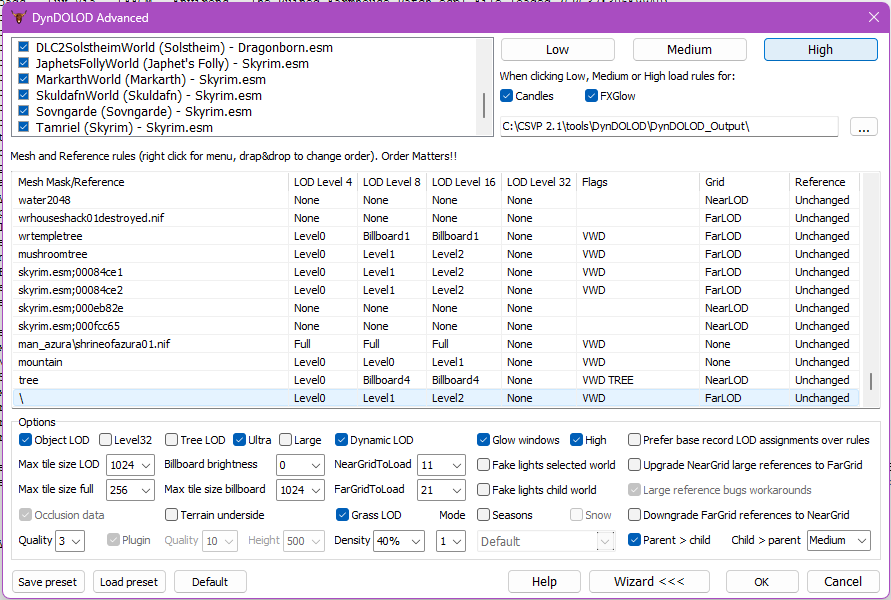This screenshot has height=600, width=891.
Task: Toggle the Grass LOD checkbox
Action: click(x=343, y=515)
